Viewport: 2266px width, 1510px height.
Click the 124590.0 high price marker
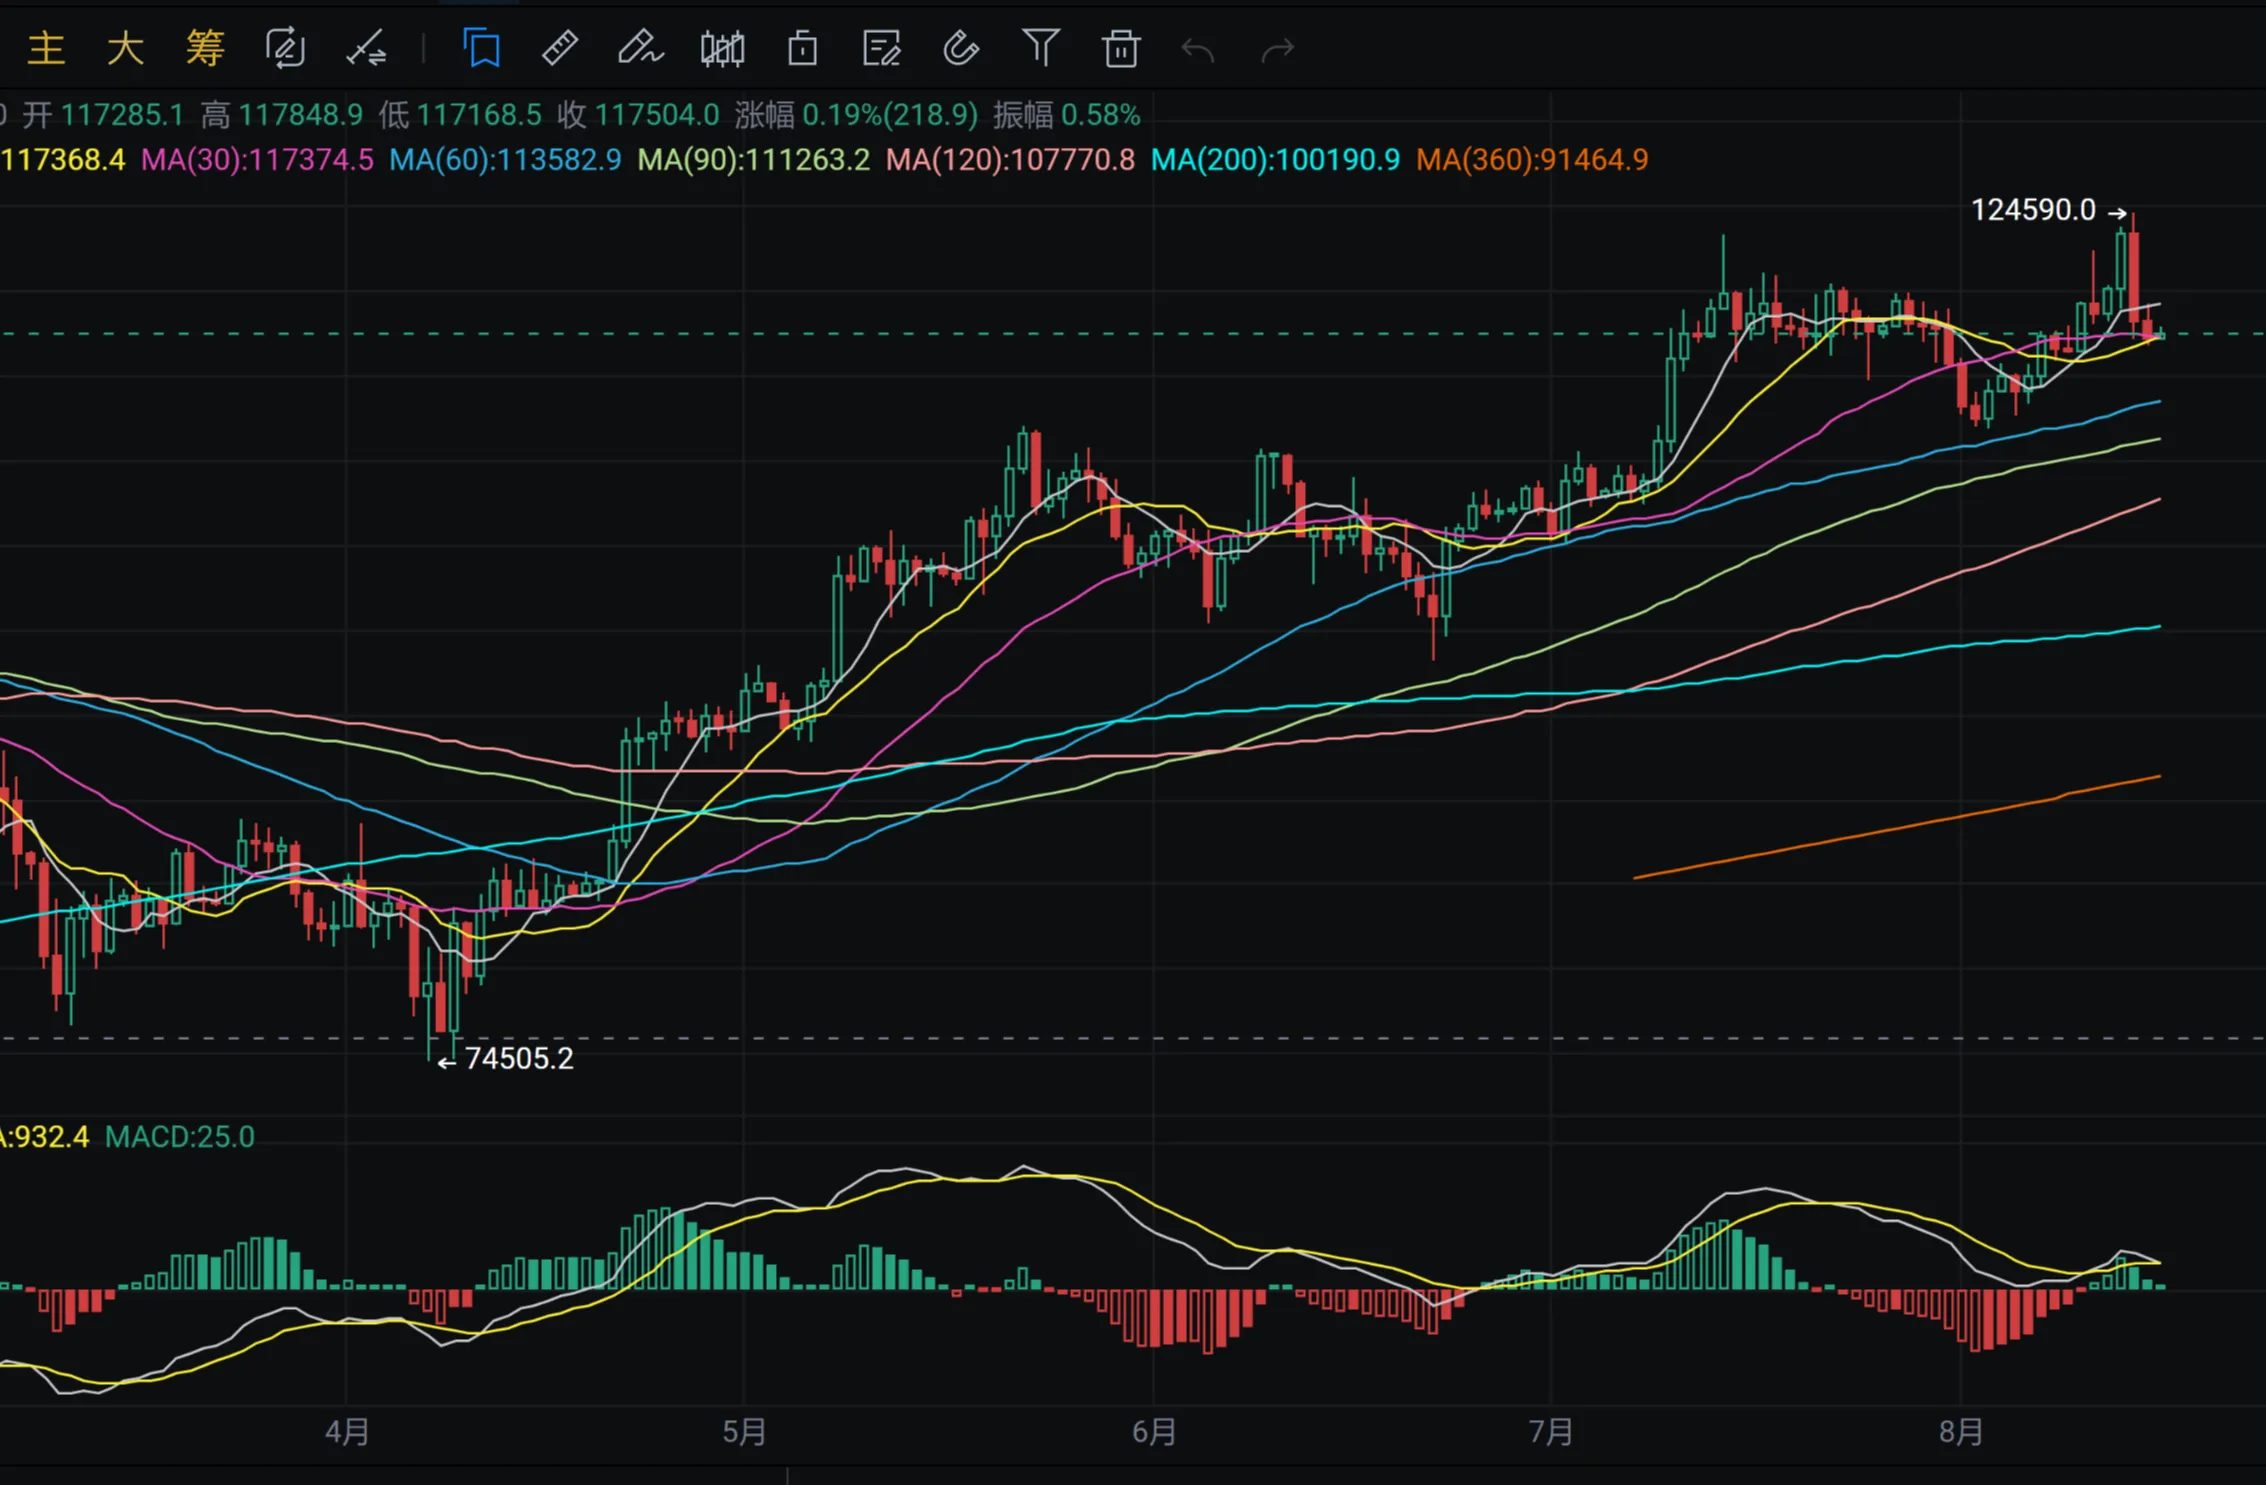point(2033,210)
